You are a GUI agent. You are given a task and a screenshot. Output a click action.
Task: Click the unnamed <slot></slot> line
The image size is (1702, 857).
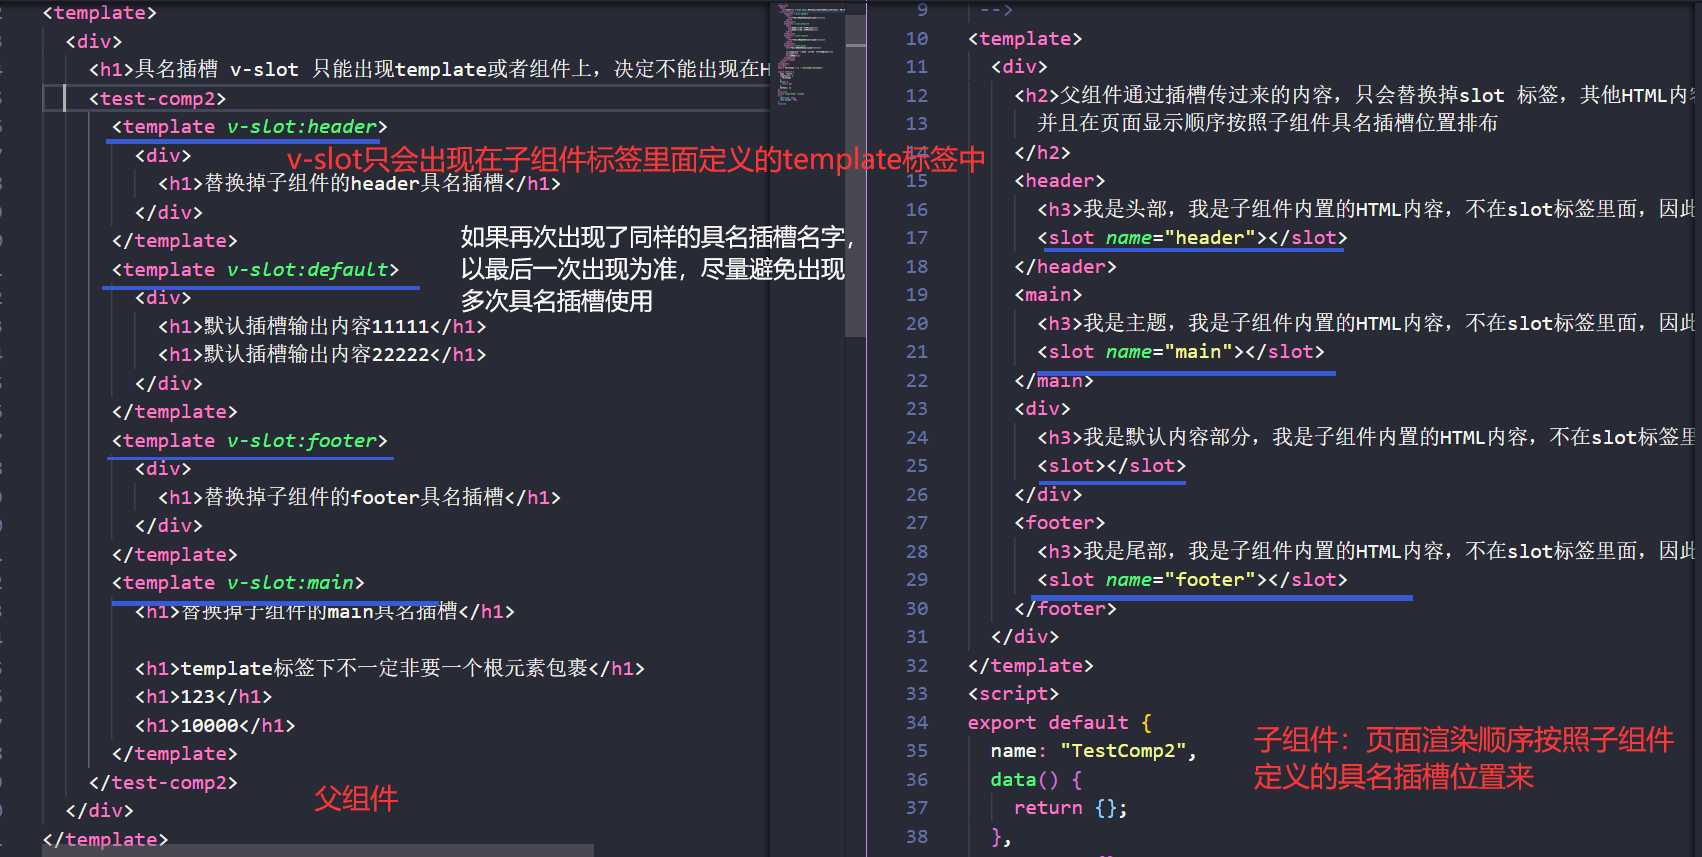tap(1111, 466)
